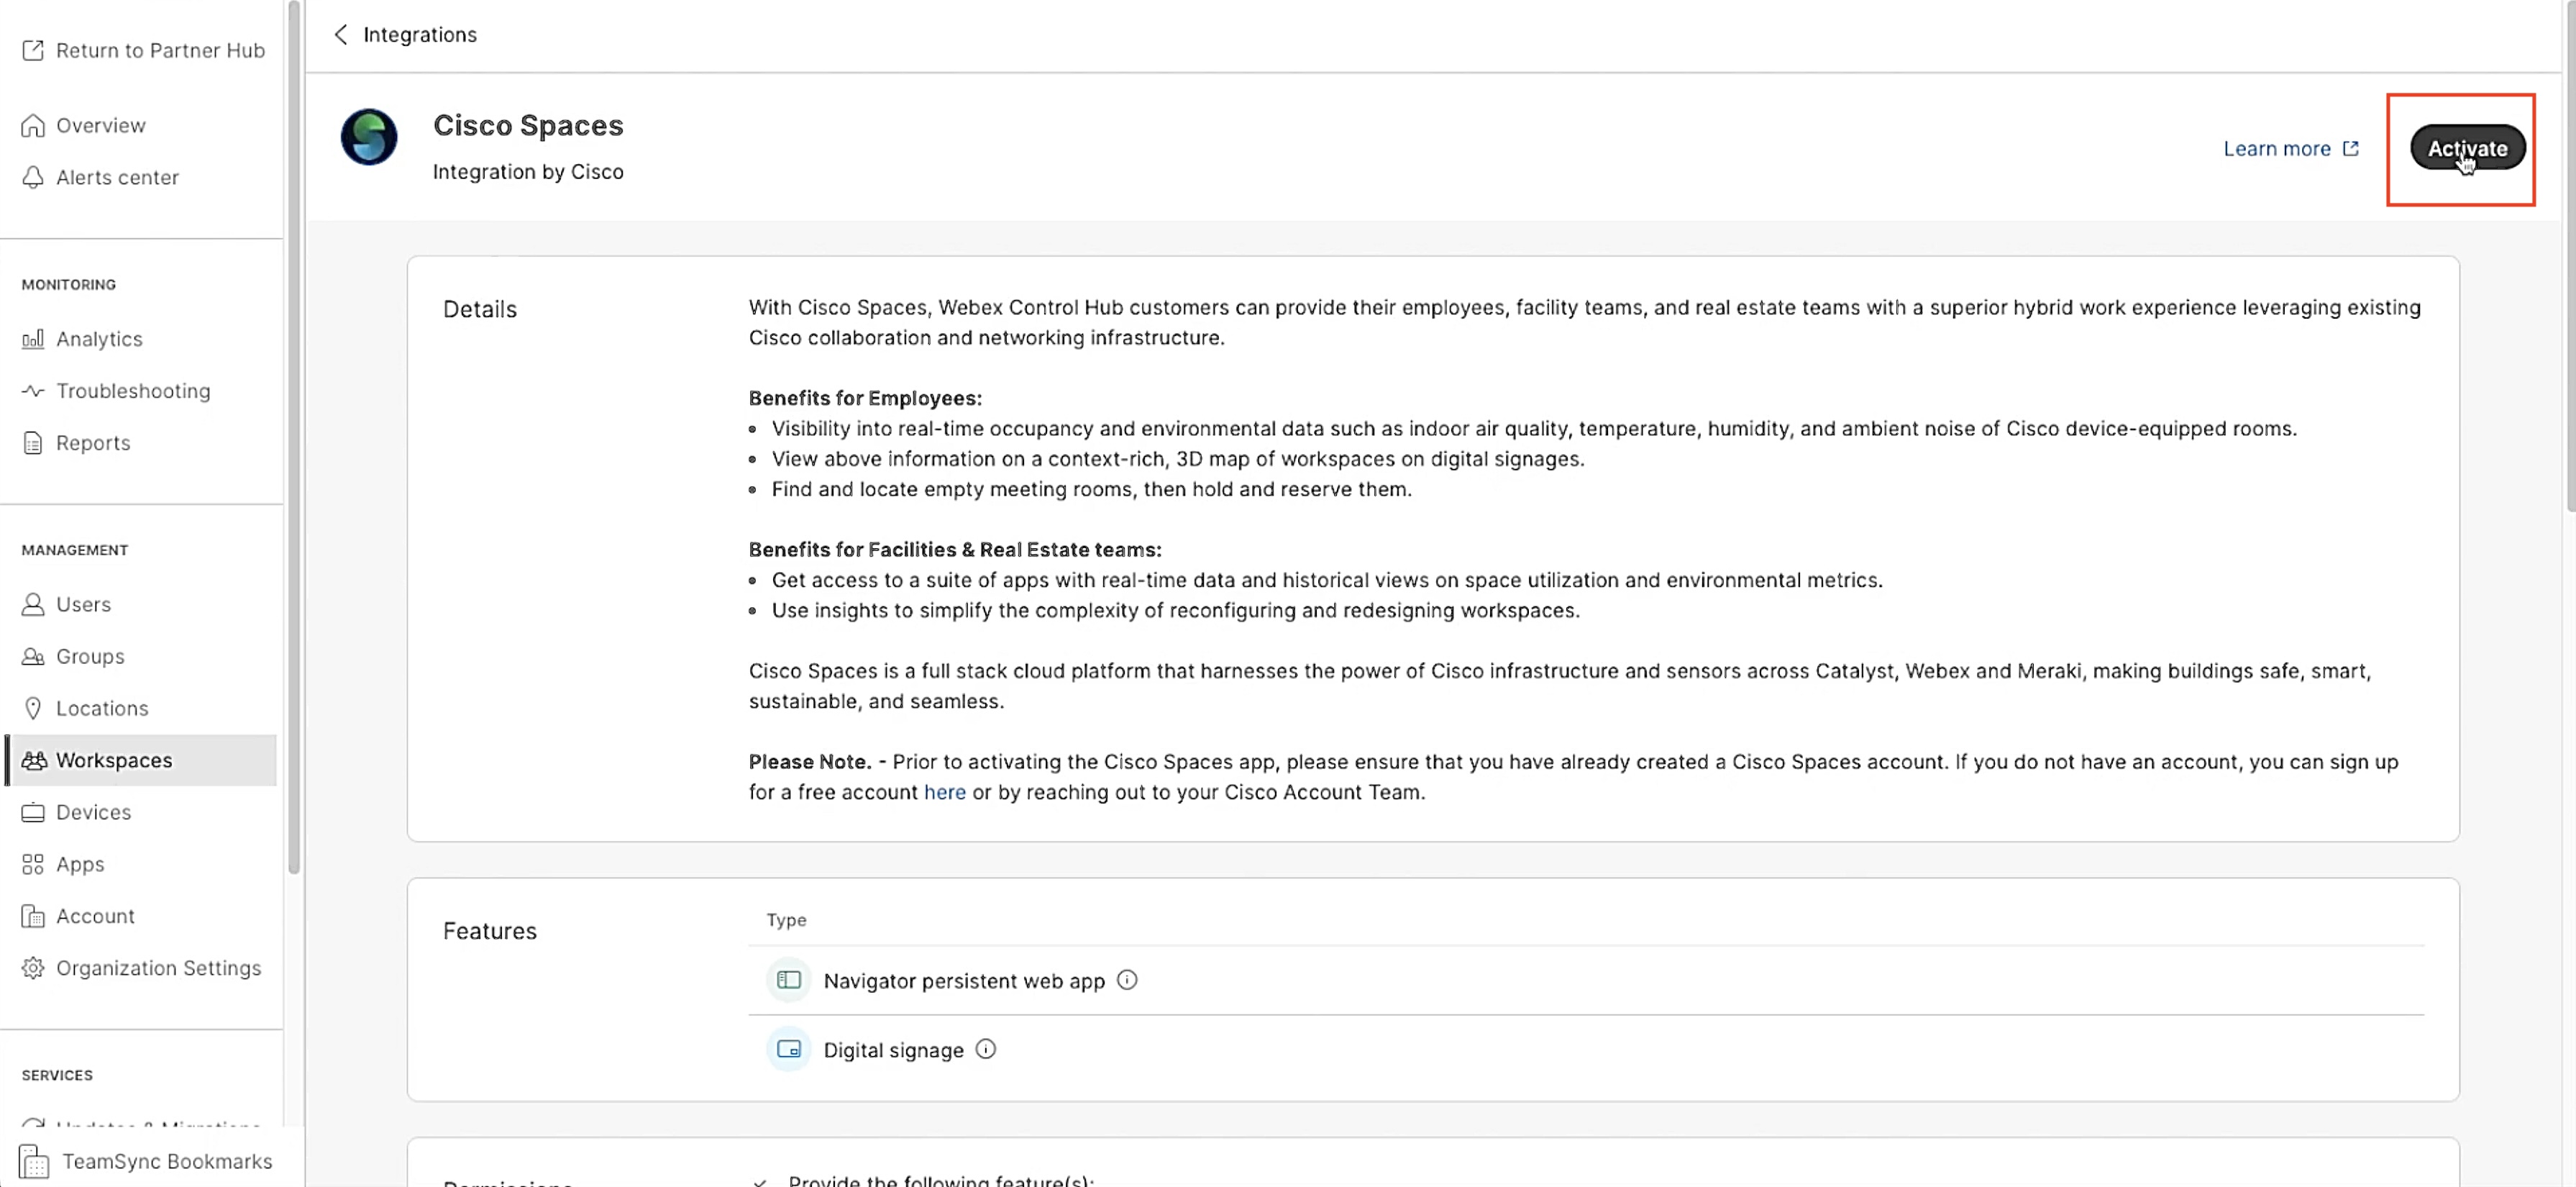Click the sidebar vertical scrollbar

click(294, 437)
